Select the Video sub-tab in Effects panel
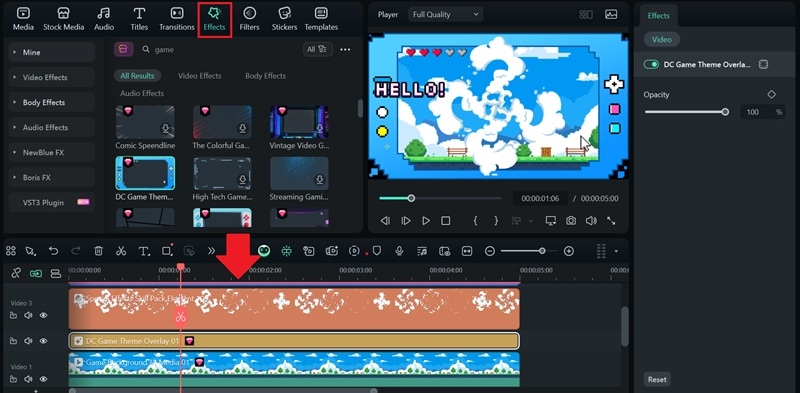 click(x=662, y=39)
